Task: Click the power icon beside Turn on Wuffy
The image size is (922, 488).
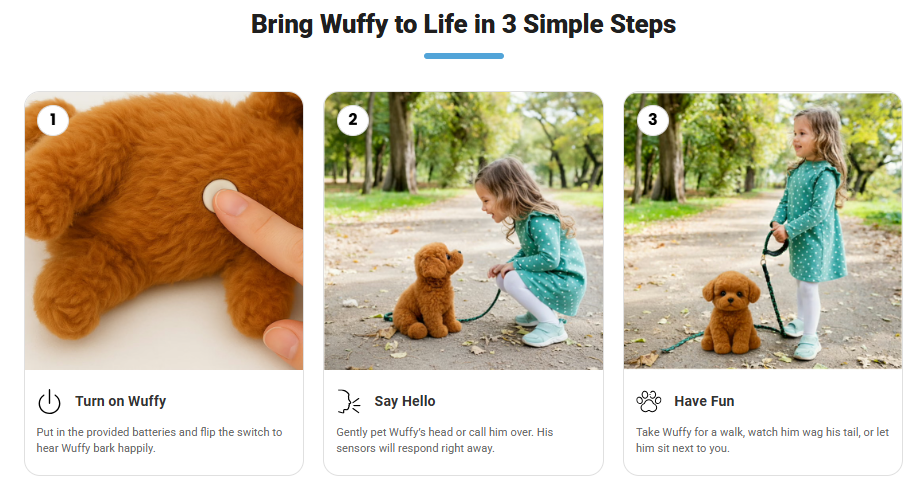Action: (x=49, y=402)
